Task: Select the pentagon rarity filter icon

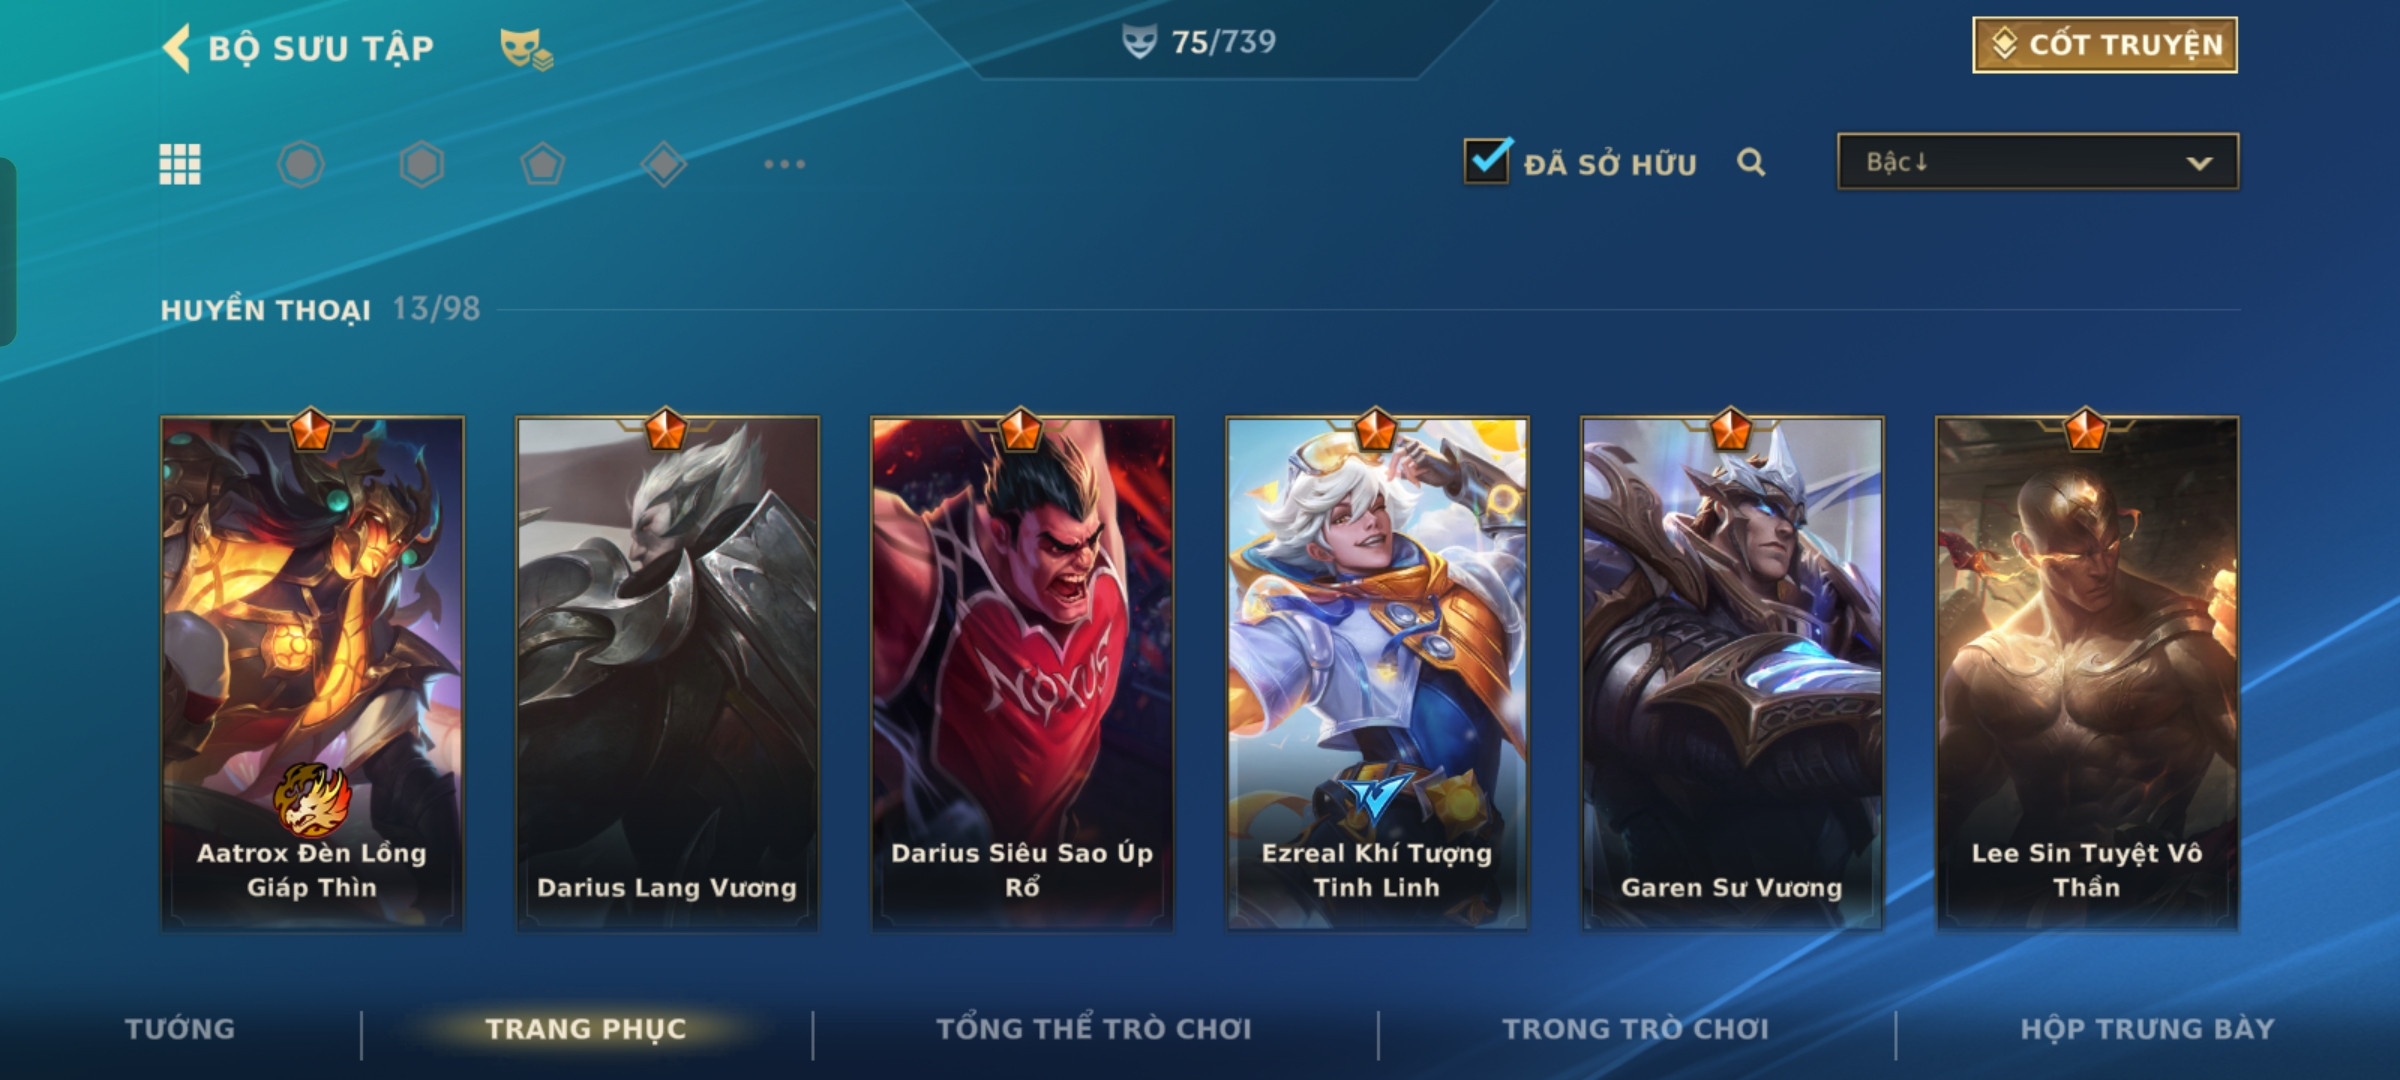Action: tap(543, 164)
